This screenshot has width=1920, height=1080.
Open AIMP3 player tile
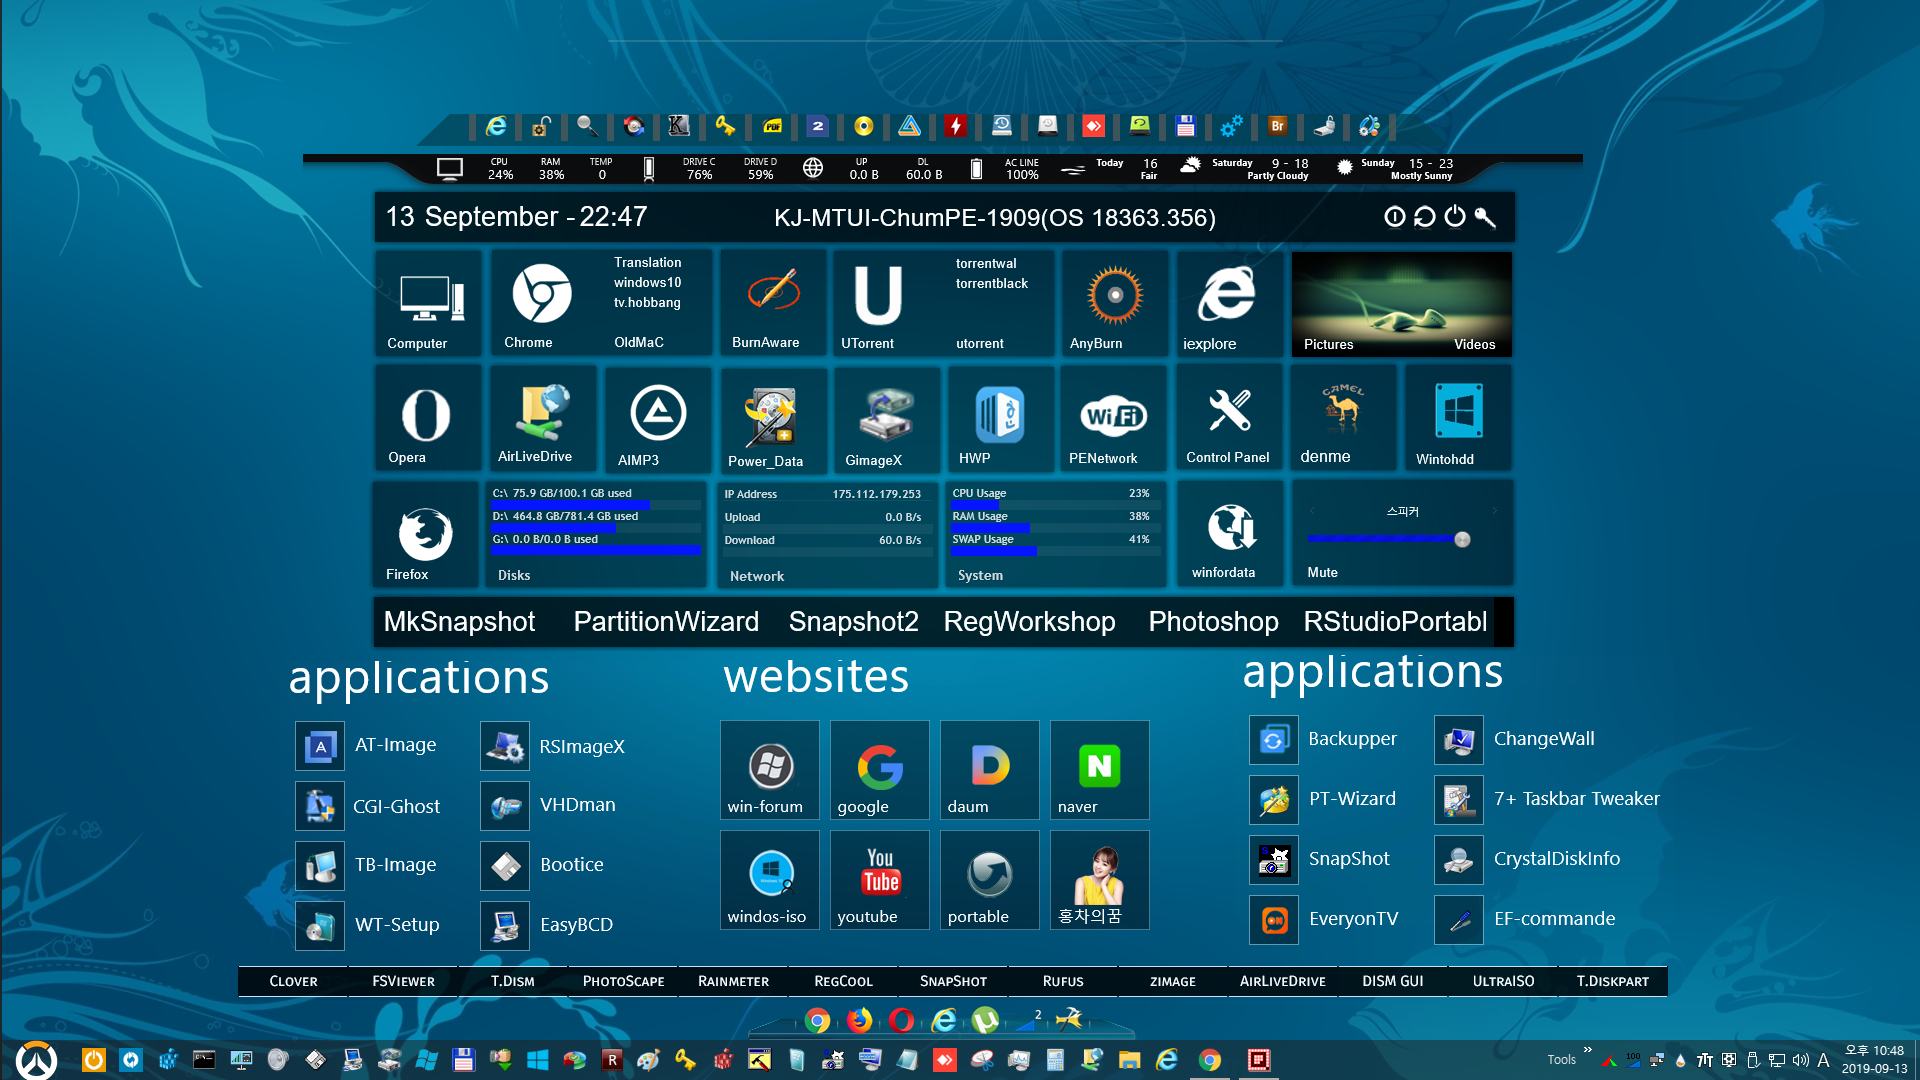click(657, 418)
